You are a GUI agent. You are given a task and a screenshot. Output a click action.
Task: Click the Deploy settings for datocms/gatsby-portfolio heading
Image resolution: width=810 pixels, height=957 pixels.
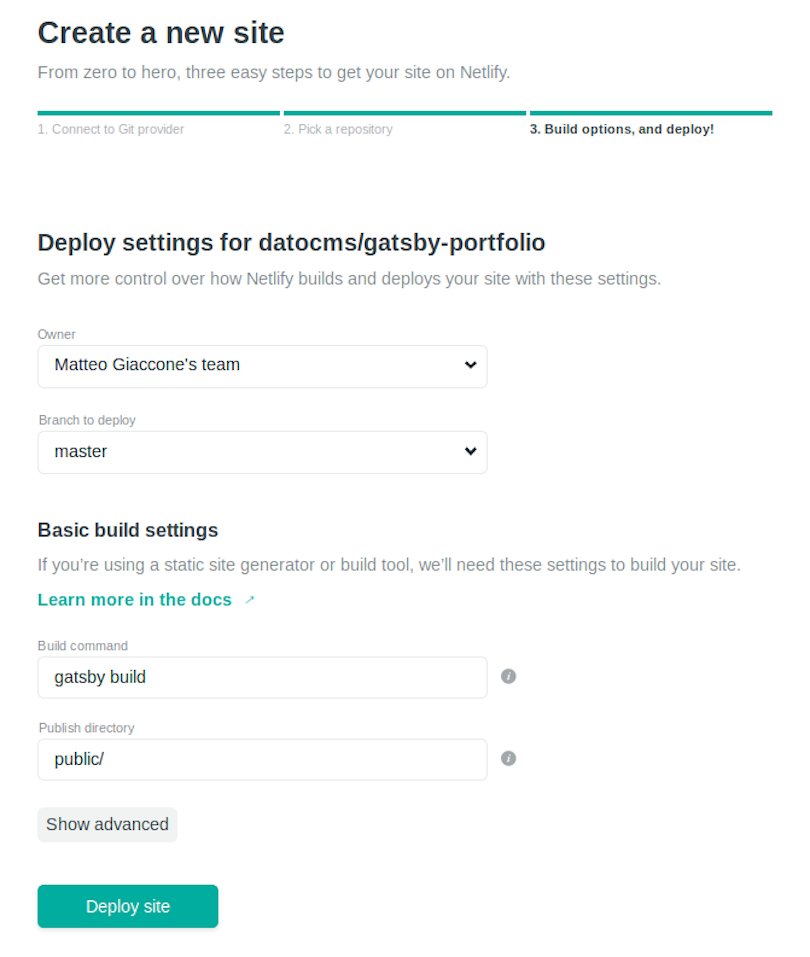tap(291, 243)
